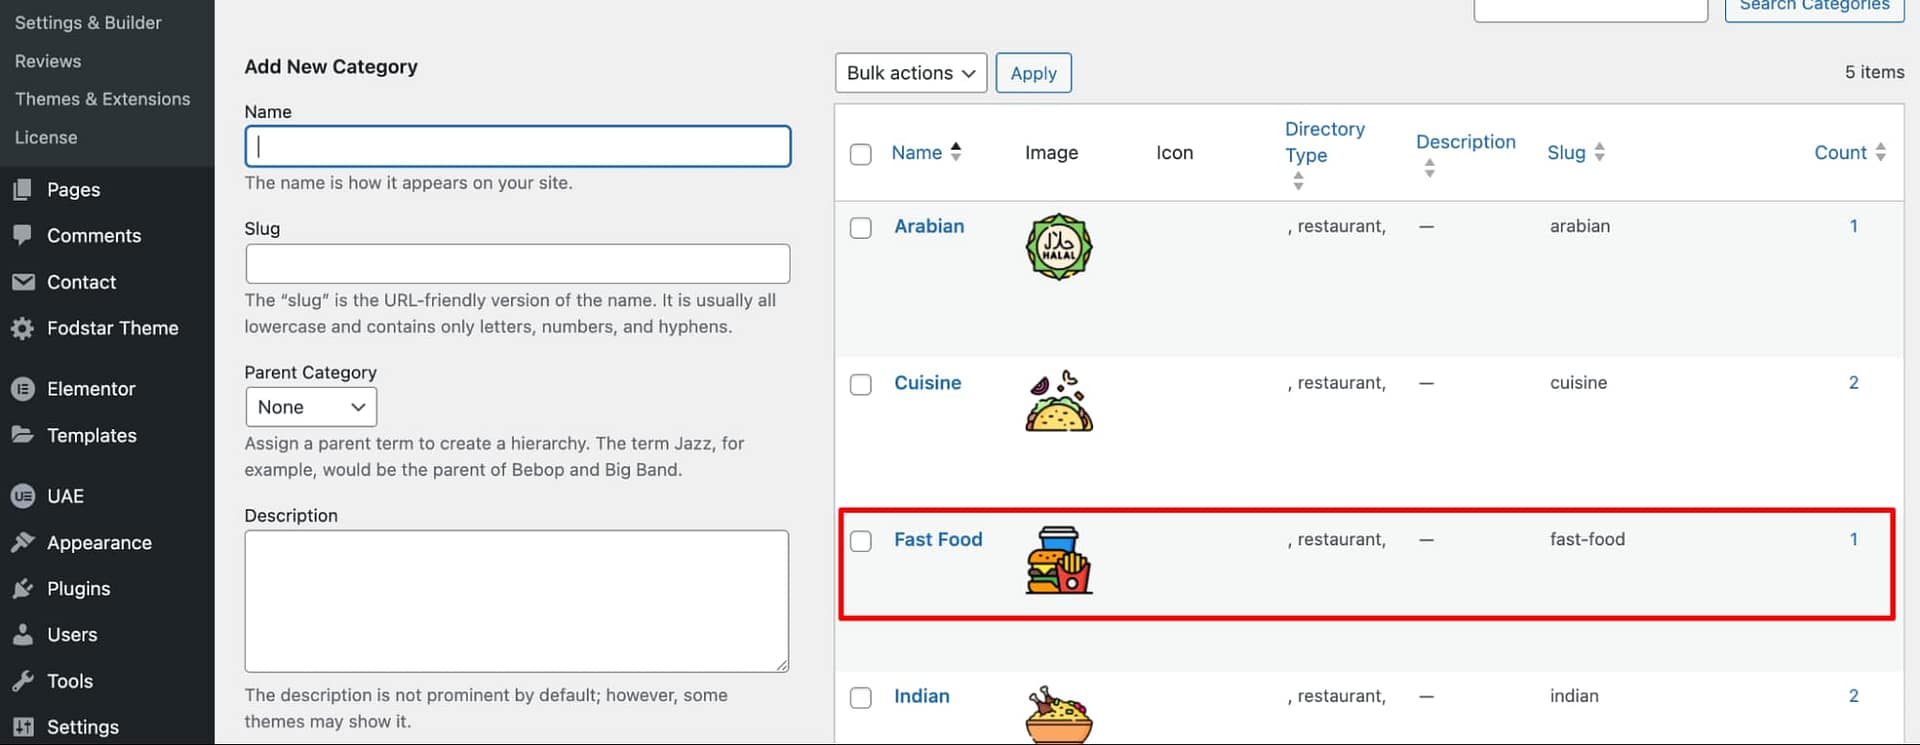
Task: Open the Indian category link
Action: (x=921, y=696)
